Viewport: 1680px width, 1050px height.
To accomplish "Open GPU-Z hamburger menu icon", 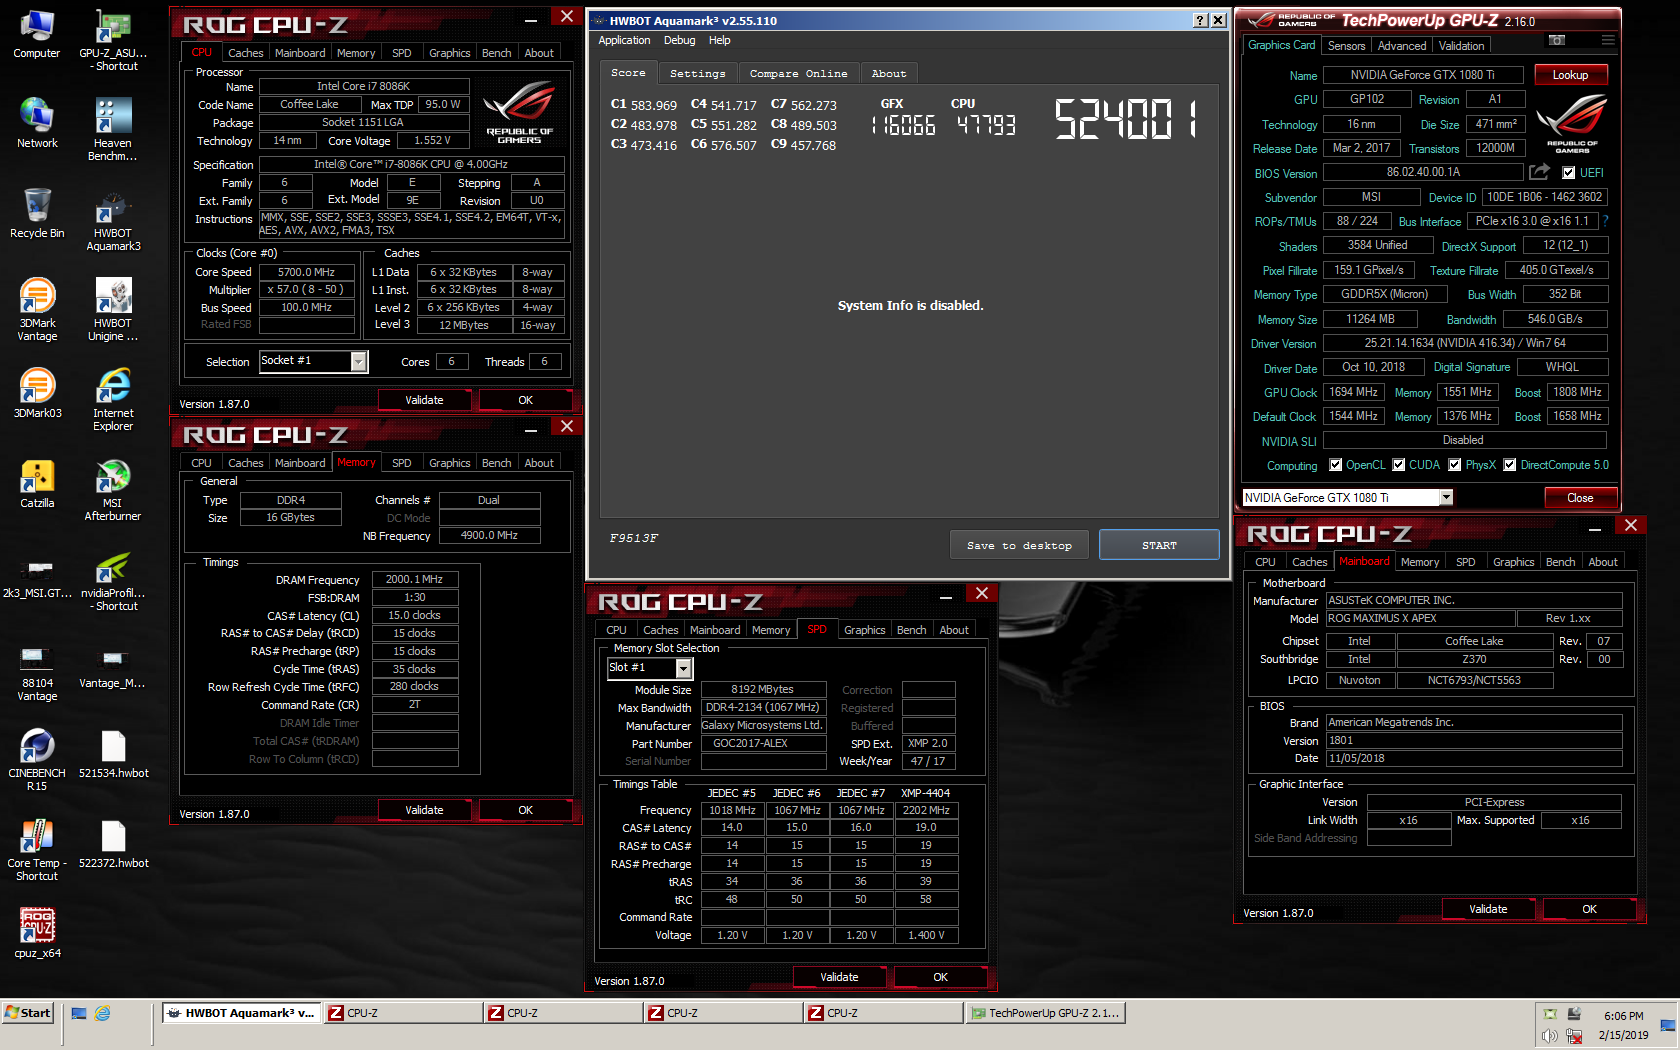I will click(x=1607, y=40).
